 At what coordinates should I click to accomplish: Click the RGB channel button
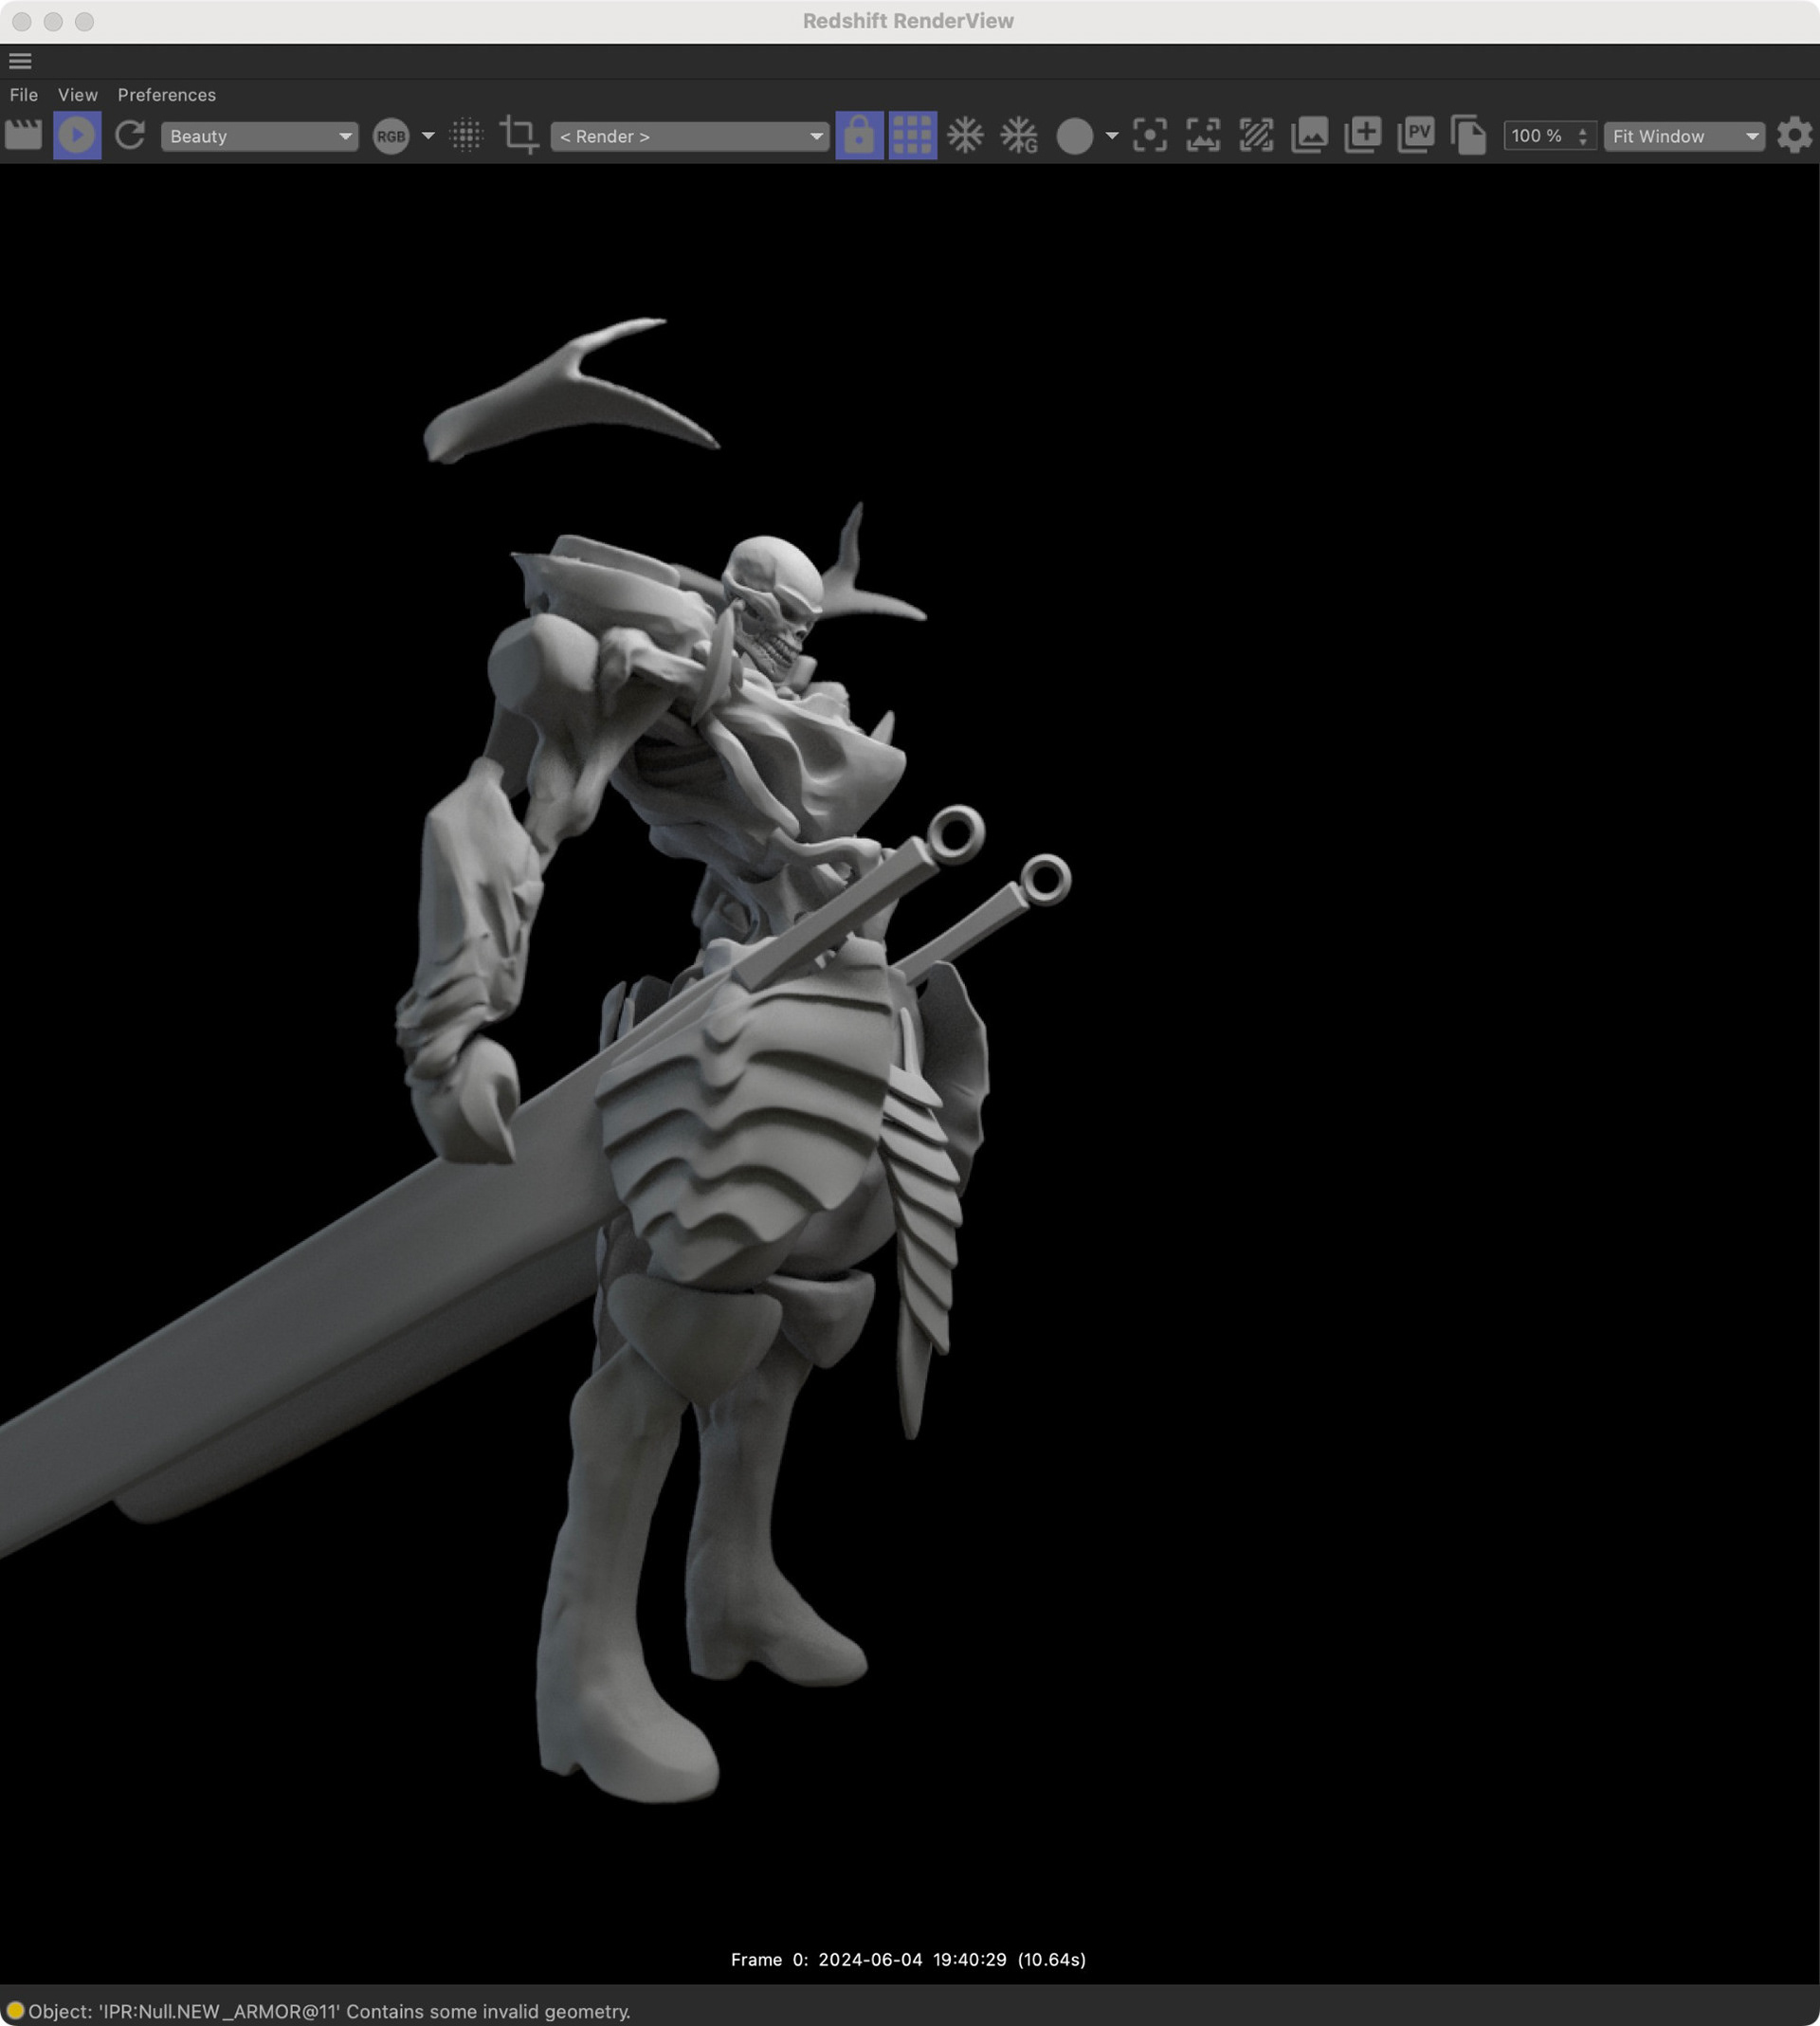(x=391, y=136)
